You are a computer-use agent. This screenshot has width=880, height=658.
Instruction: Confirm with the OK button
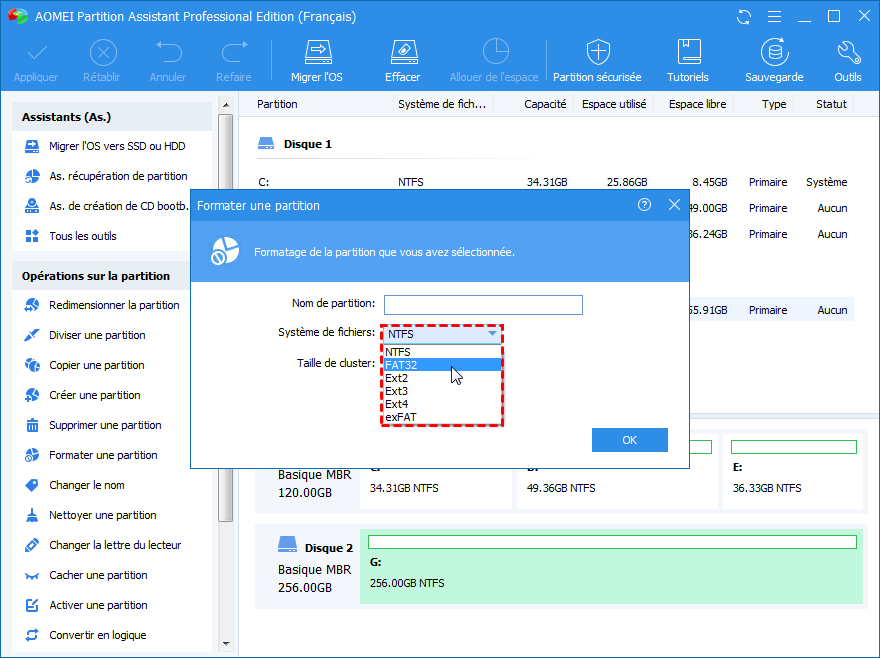[x=630, y=440]
